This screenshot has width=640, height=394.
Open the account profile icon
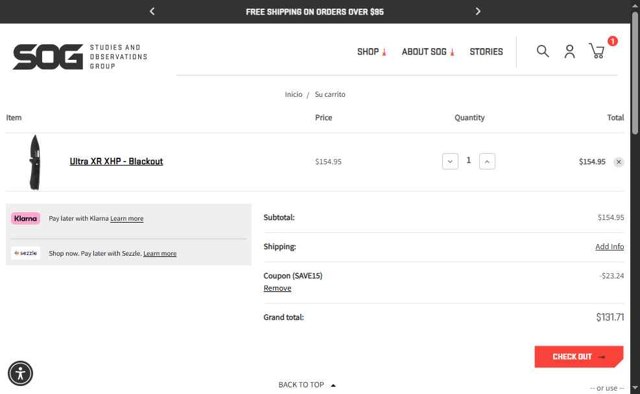[x=570, y=51]
